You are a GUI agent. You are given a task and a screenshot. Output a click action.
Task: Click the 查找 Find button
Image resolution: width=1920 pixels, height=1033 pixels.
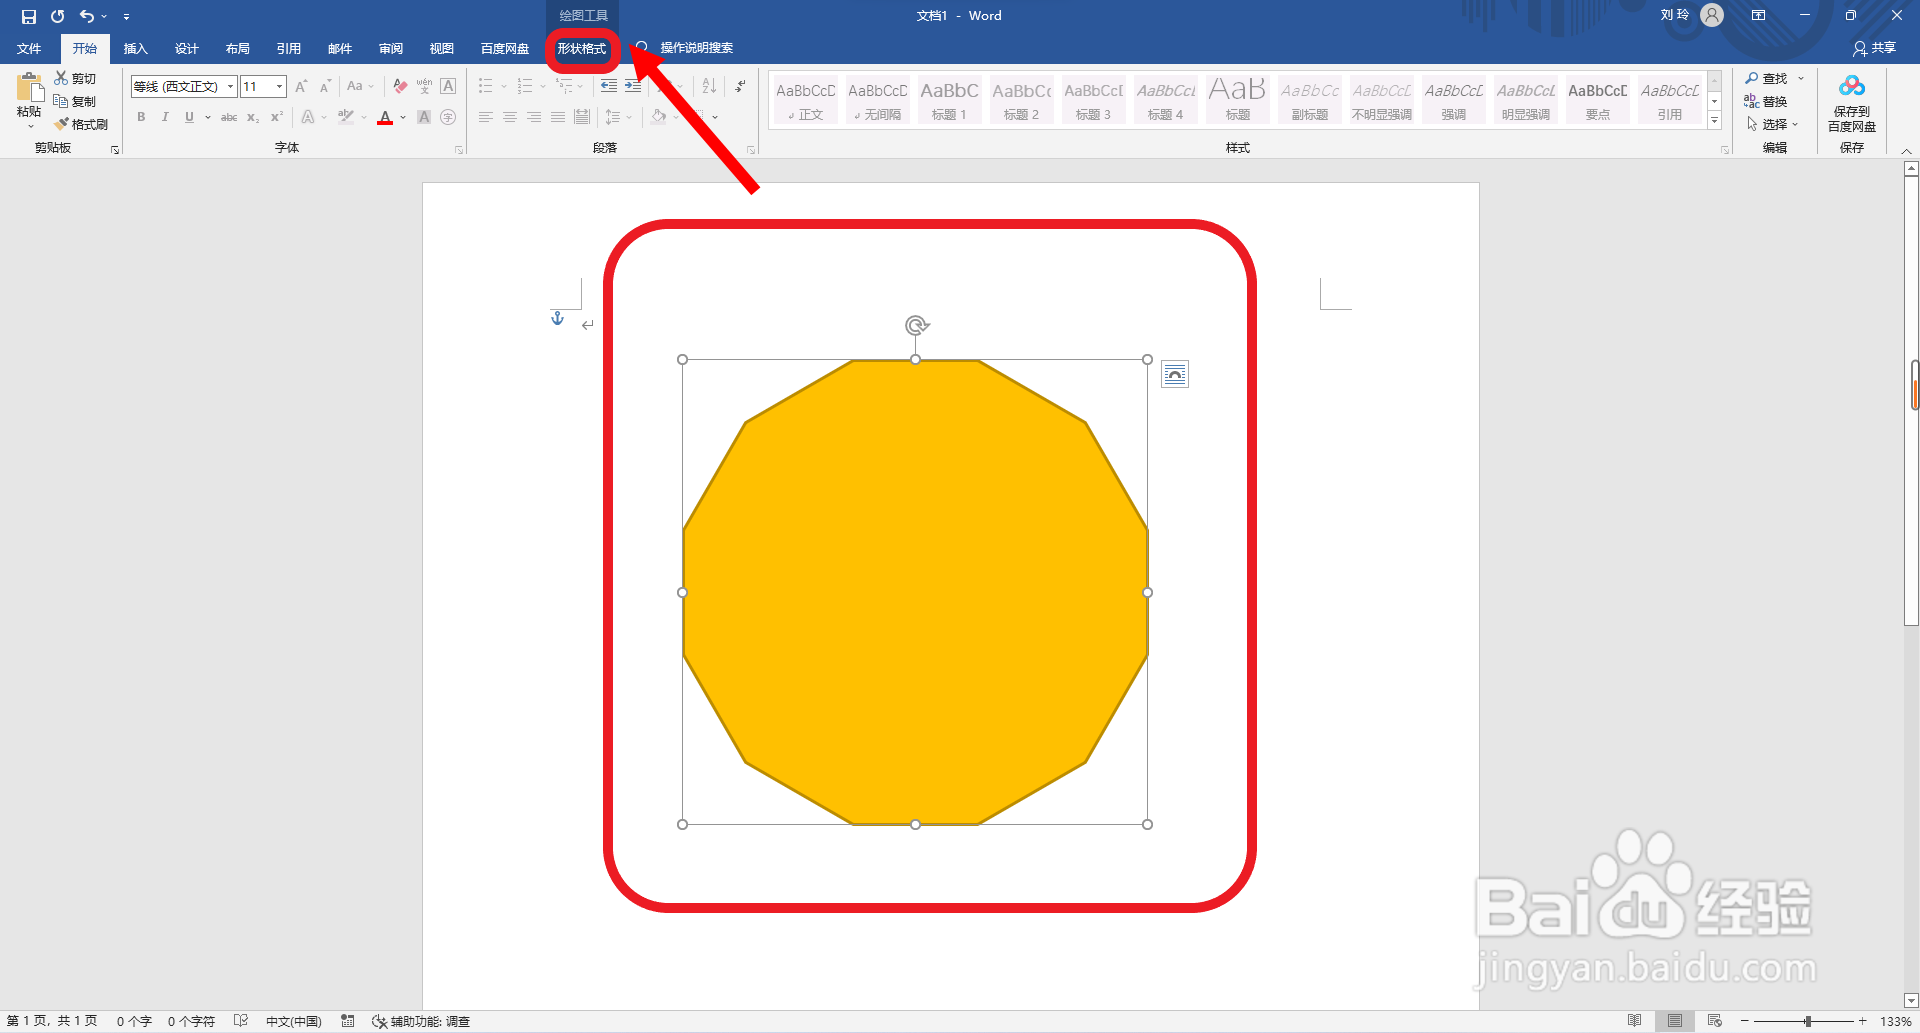tap(1774, 78)
